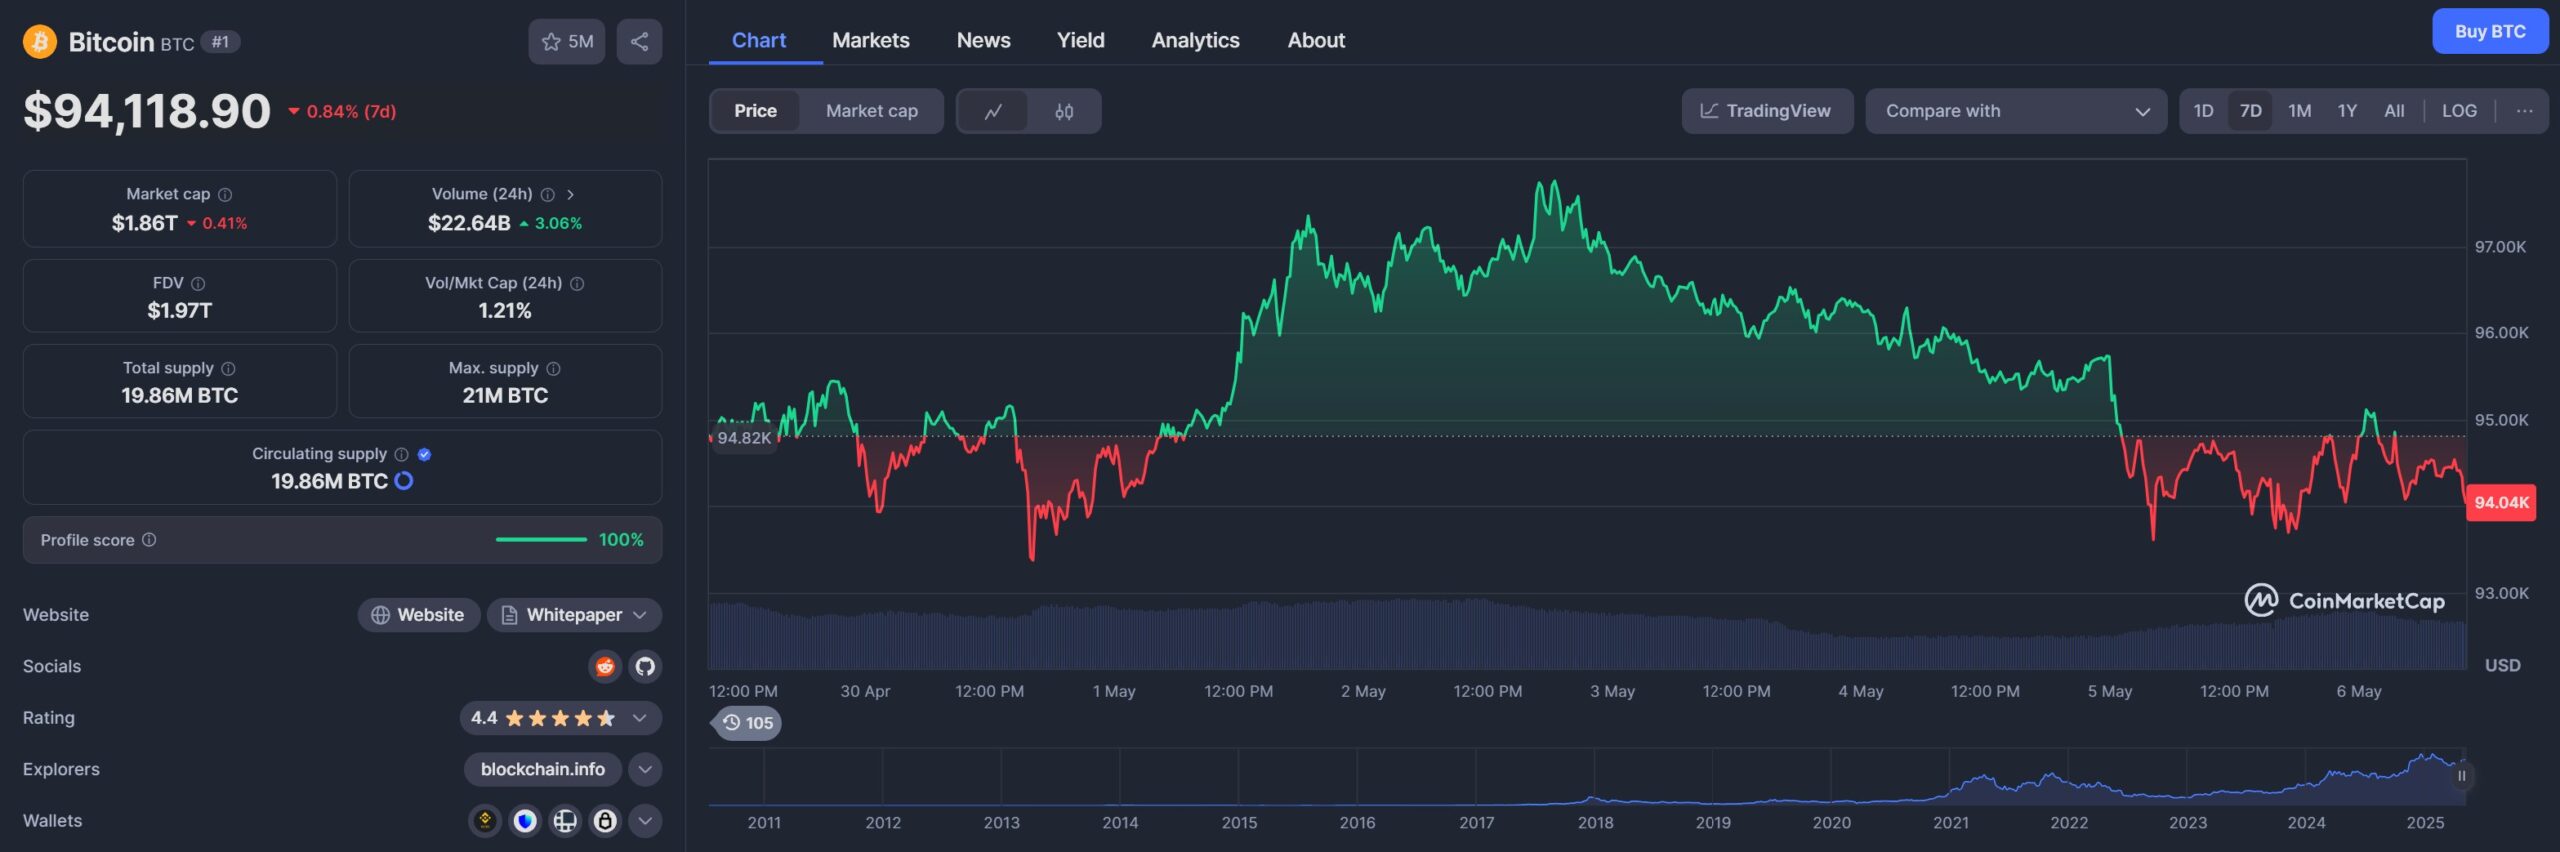Image resolution: width=2560 pixels, height=852 pixels.
Task: Set chart range to 1Y
Action: [x=2347, y=111]
